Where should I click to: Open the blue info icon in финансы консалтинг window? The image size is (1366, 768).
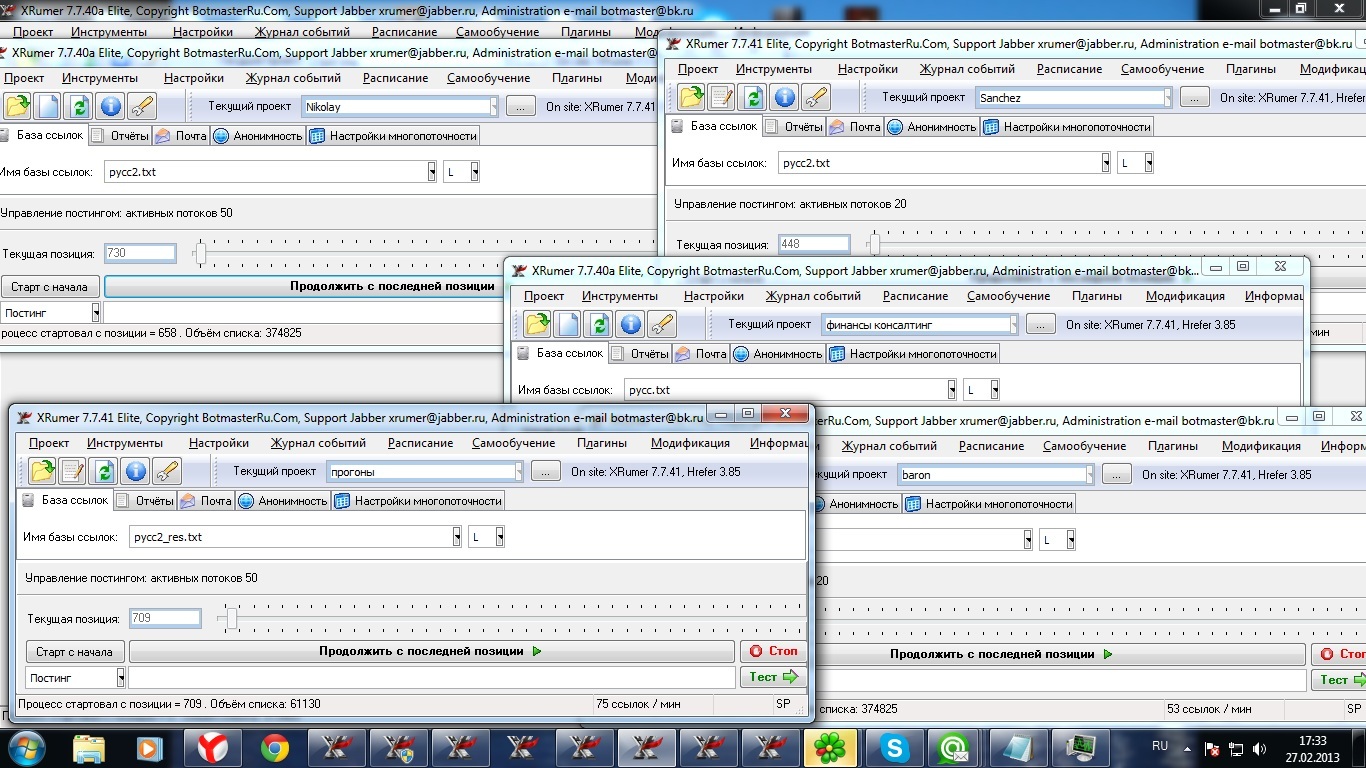pyautogui.click(x=631, y=324)
